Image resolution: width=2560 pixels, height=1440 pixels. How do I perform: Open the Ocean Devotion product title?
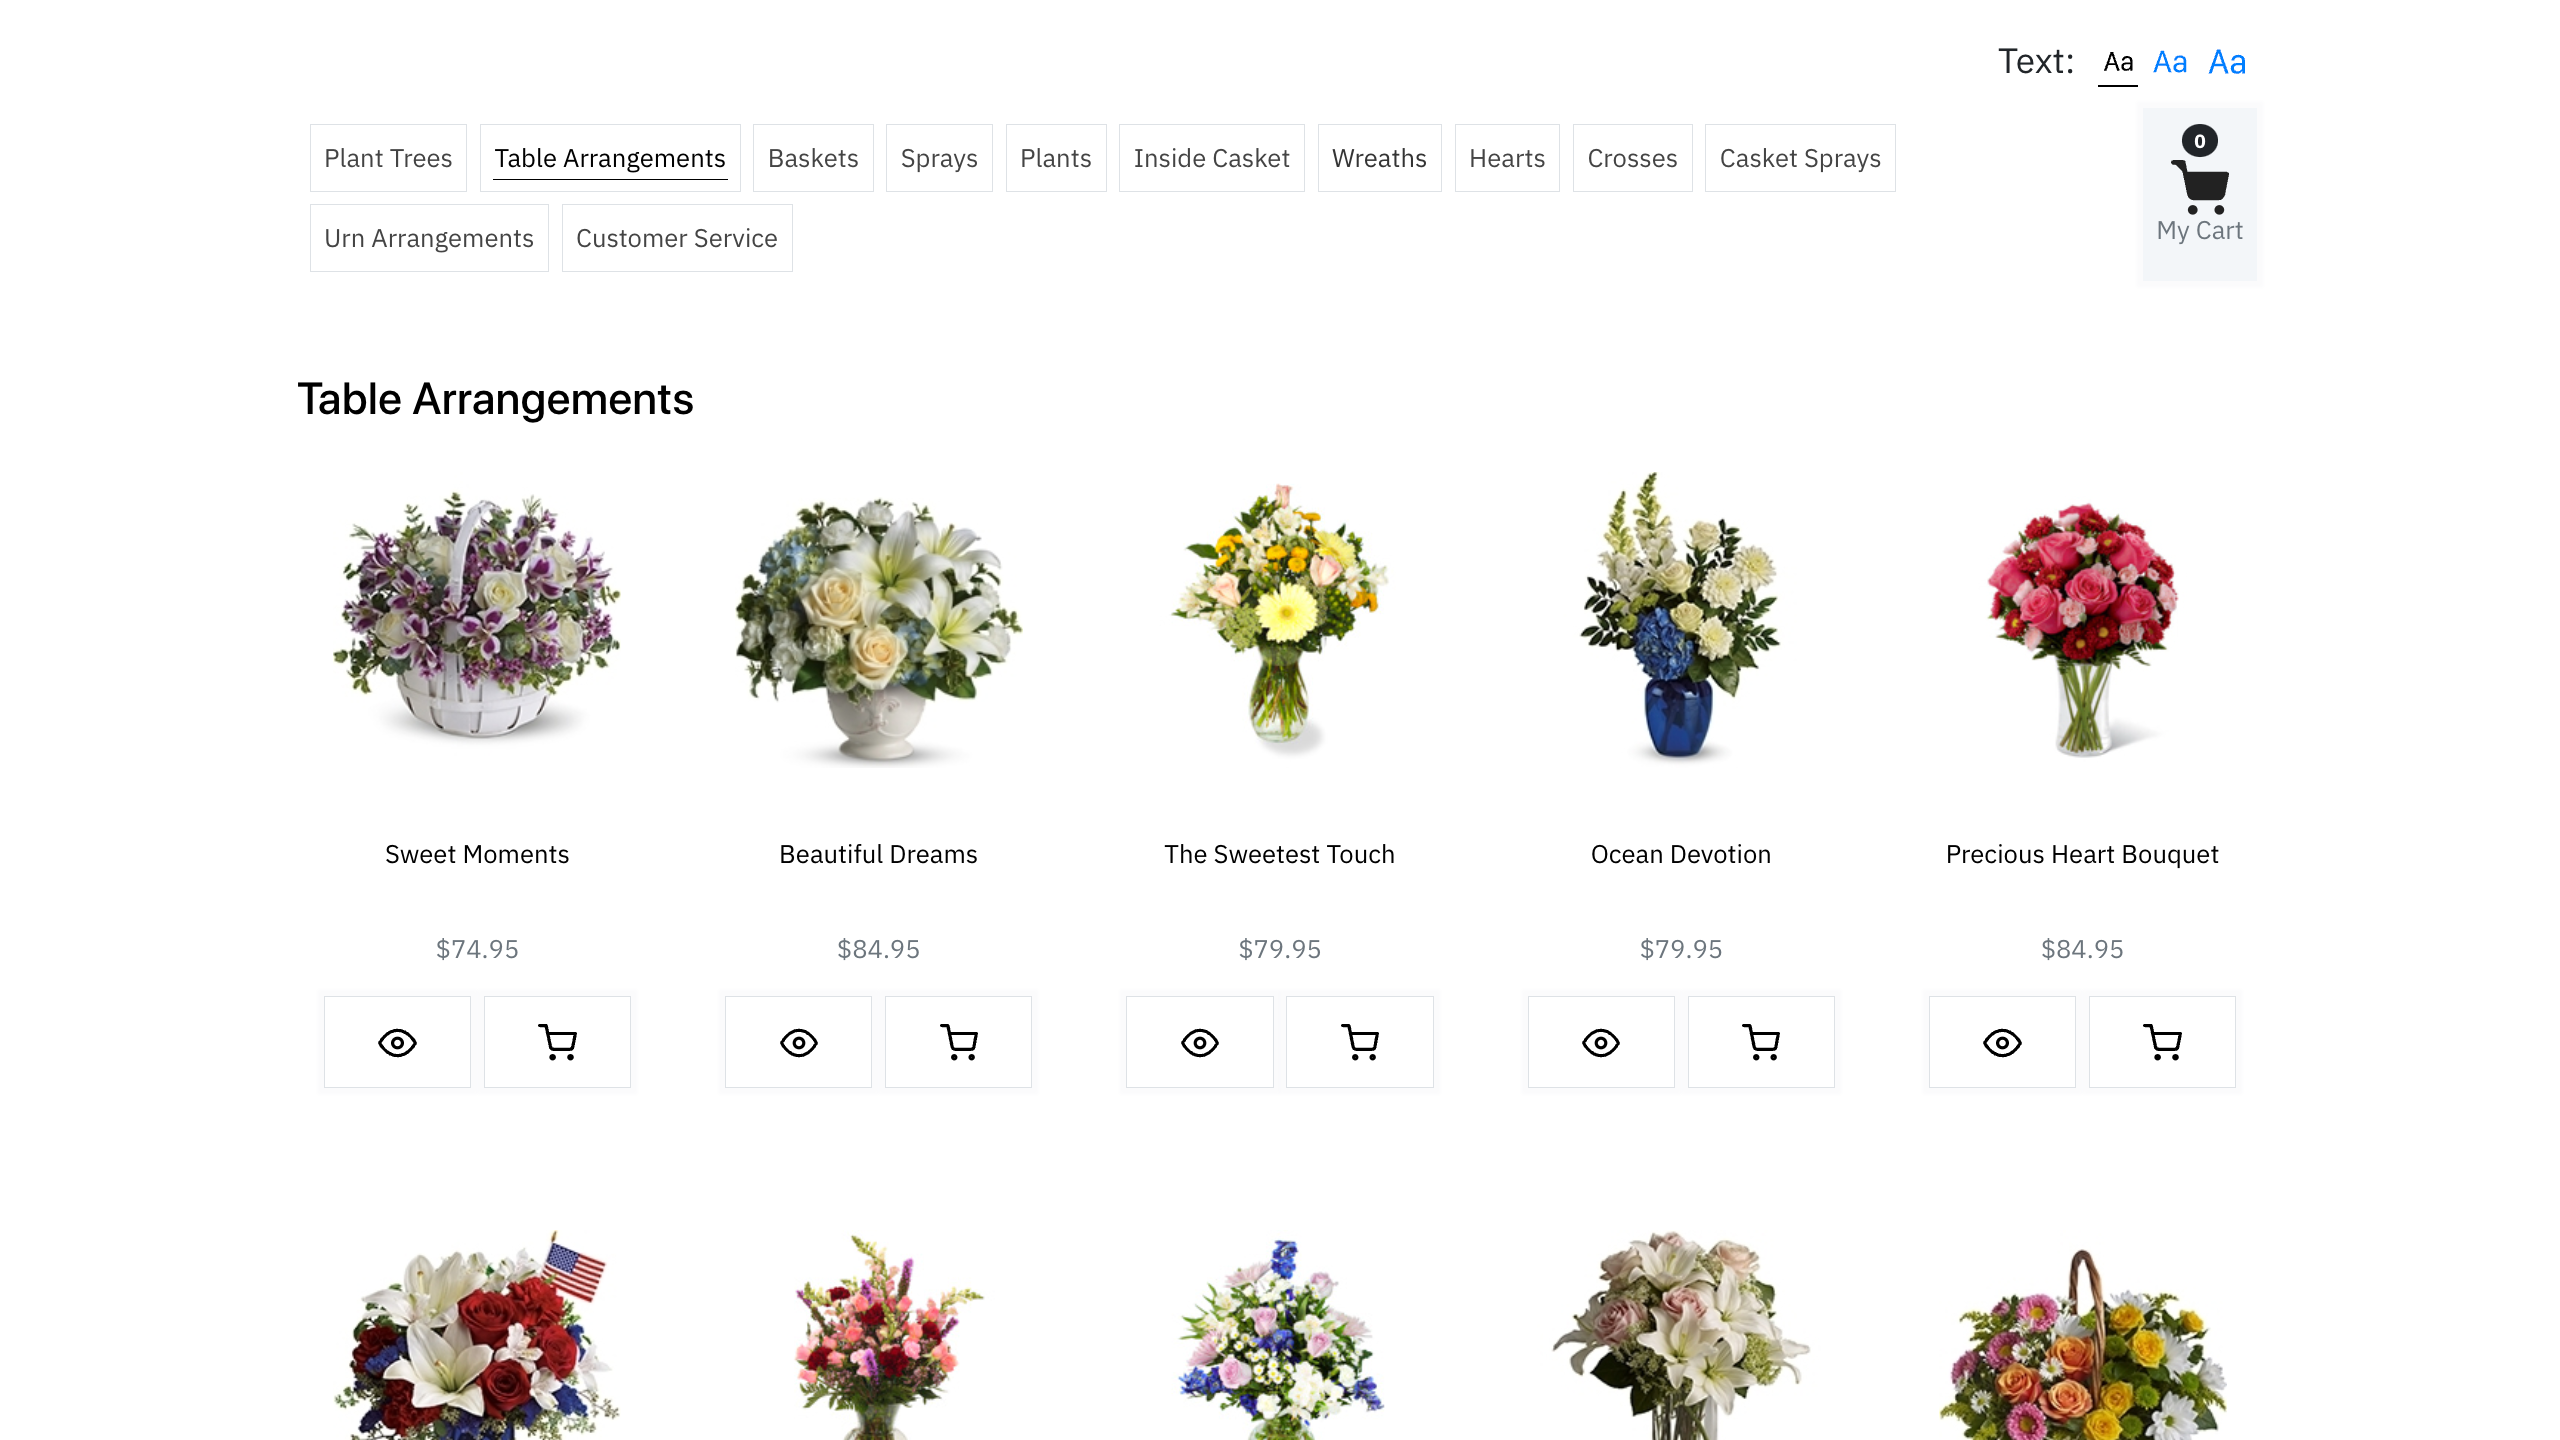click(x=1681, y=854)
